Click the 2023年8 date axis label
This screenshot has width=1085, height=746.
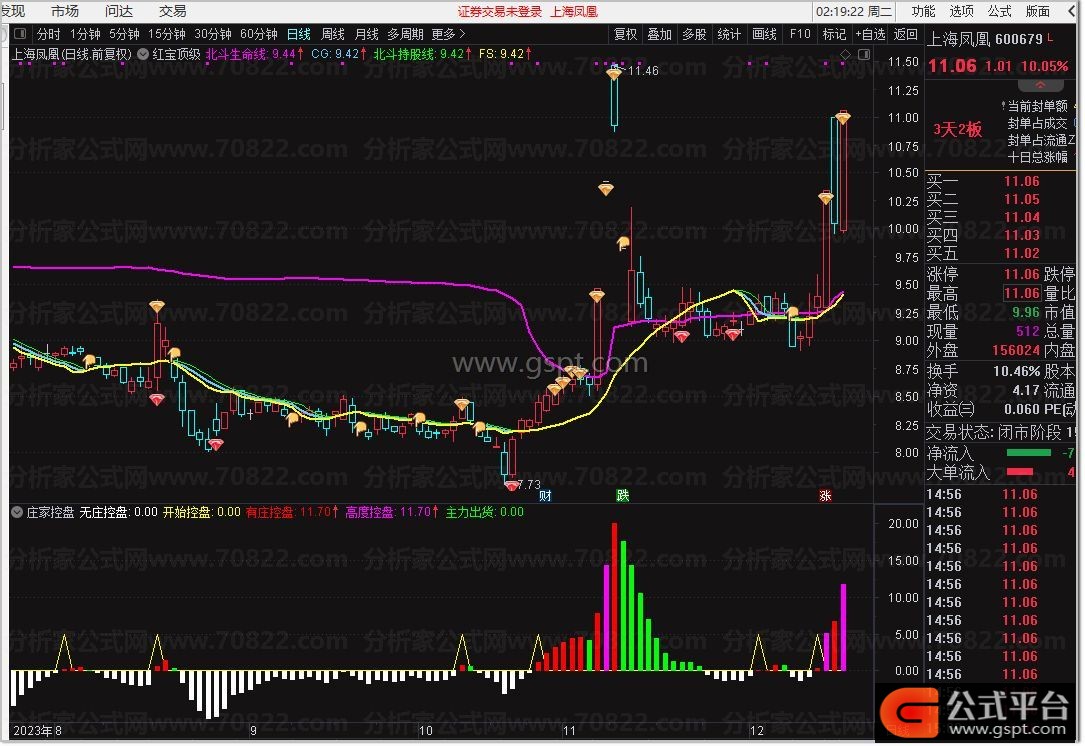[37, 731]
